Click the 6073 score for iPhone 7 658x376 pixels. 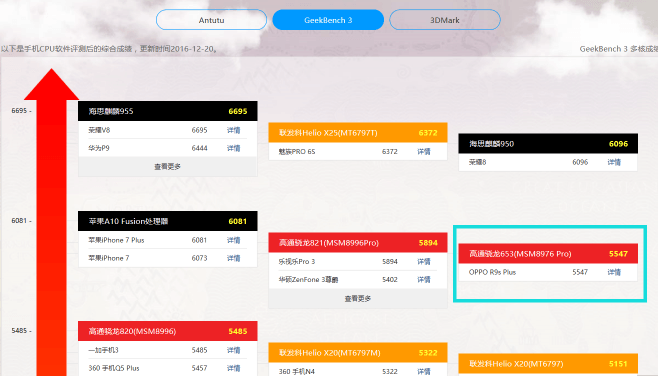pyautogui.click(x=199, y=258)
